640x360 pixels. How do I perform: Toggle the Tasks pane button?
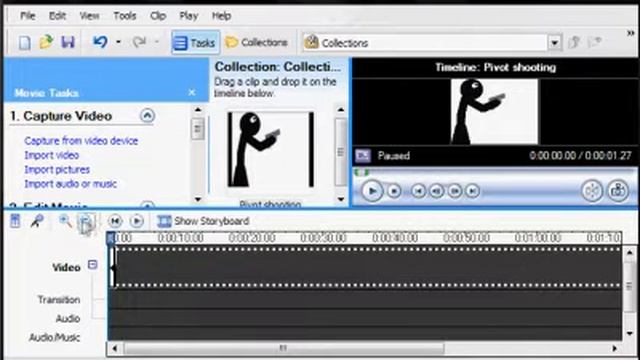tap(195, 42)
